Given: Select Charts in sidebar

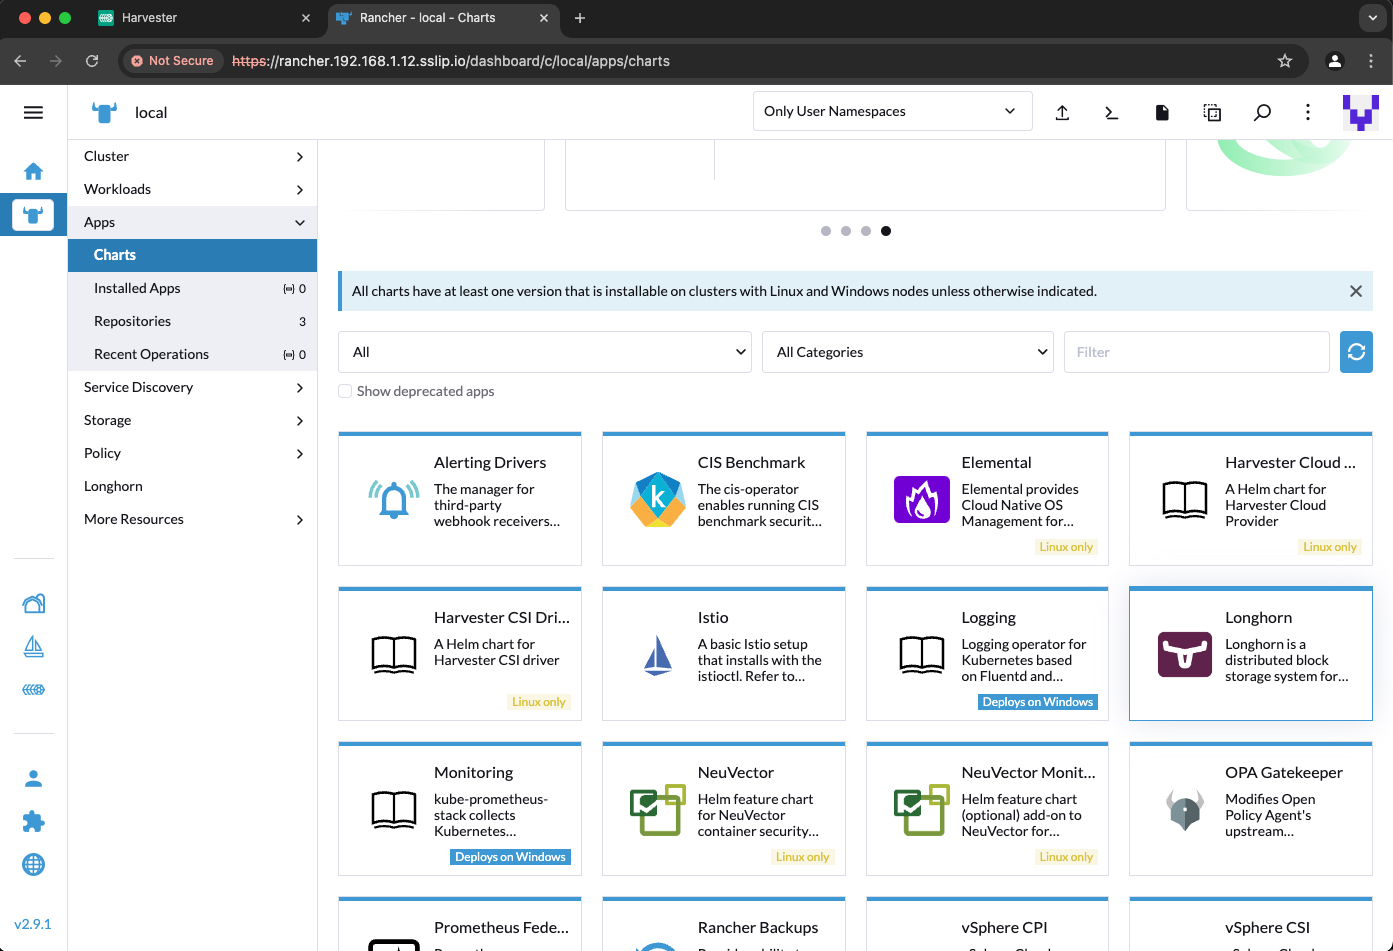Looking at the screenshot, I should (x=193, y=255).
